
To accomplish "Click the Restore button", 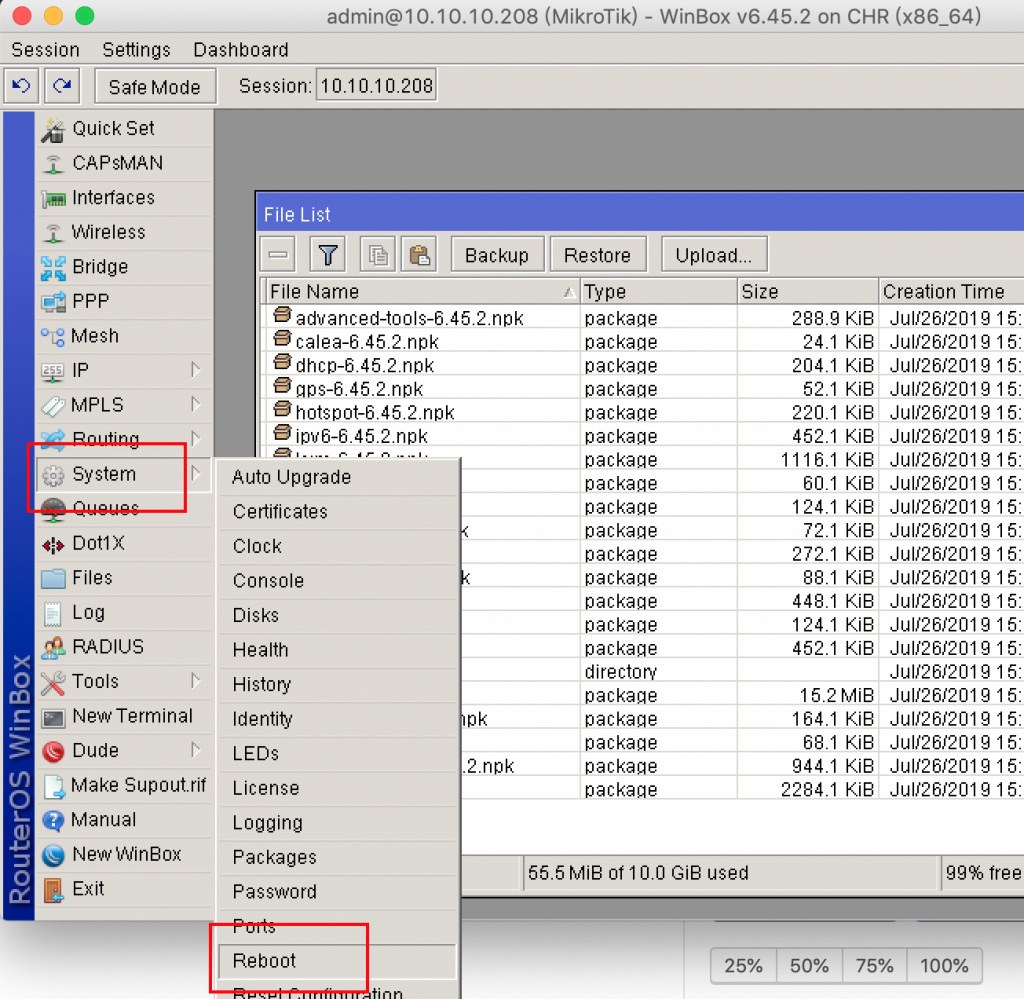I will tap(598, 255).
